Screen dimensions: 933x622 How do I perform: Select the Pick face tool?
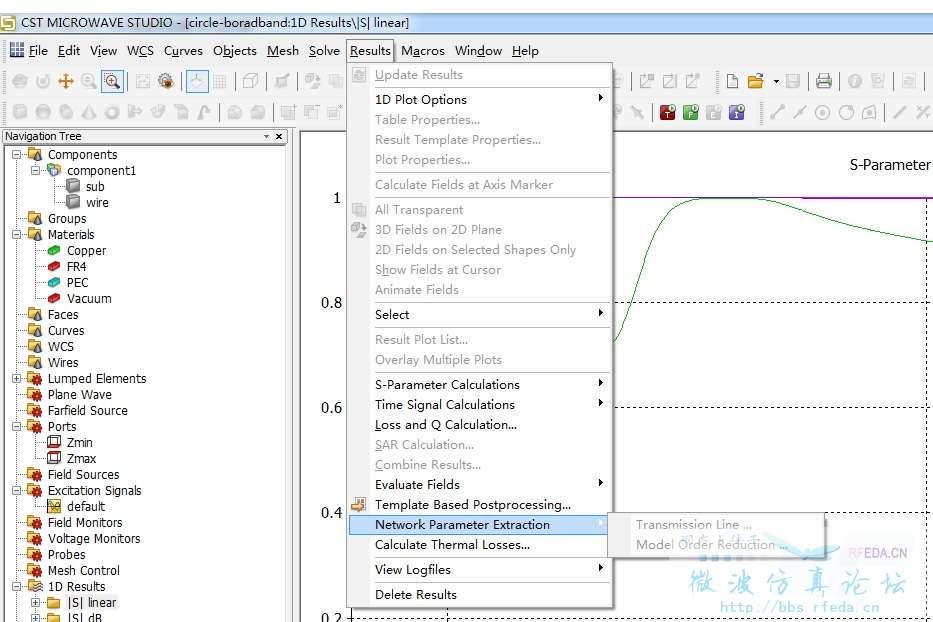(869, 112)
